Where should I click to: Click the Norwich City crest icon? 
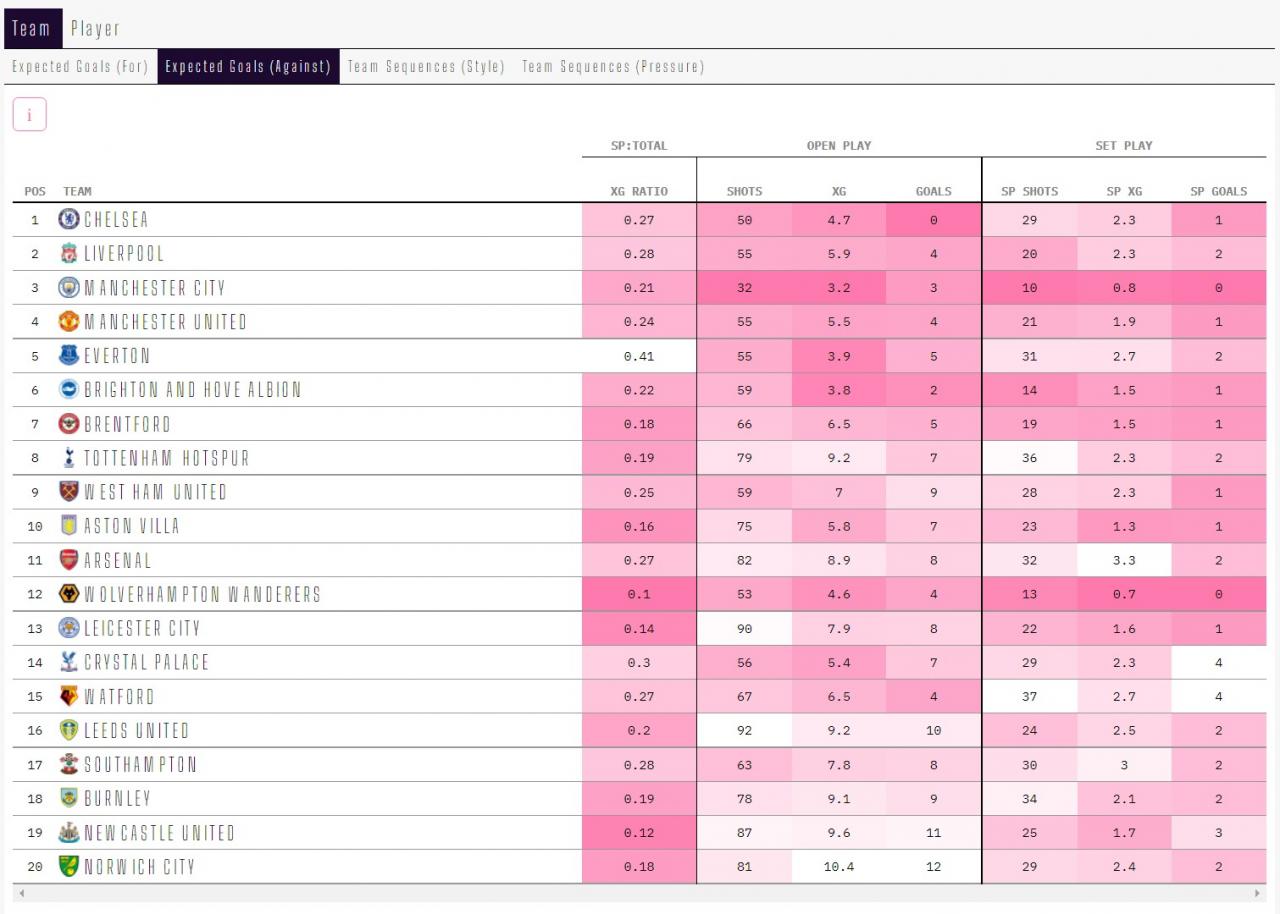coord(69,865)
